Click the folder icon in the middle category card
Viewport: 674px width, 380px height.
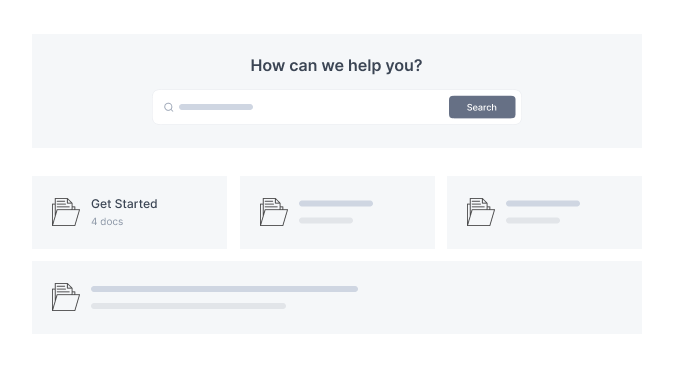pos(274,212)
